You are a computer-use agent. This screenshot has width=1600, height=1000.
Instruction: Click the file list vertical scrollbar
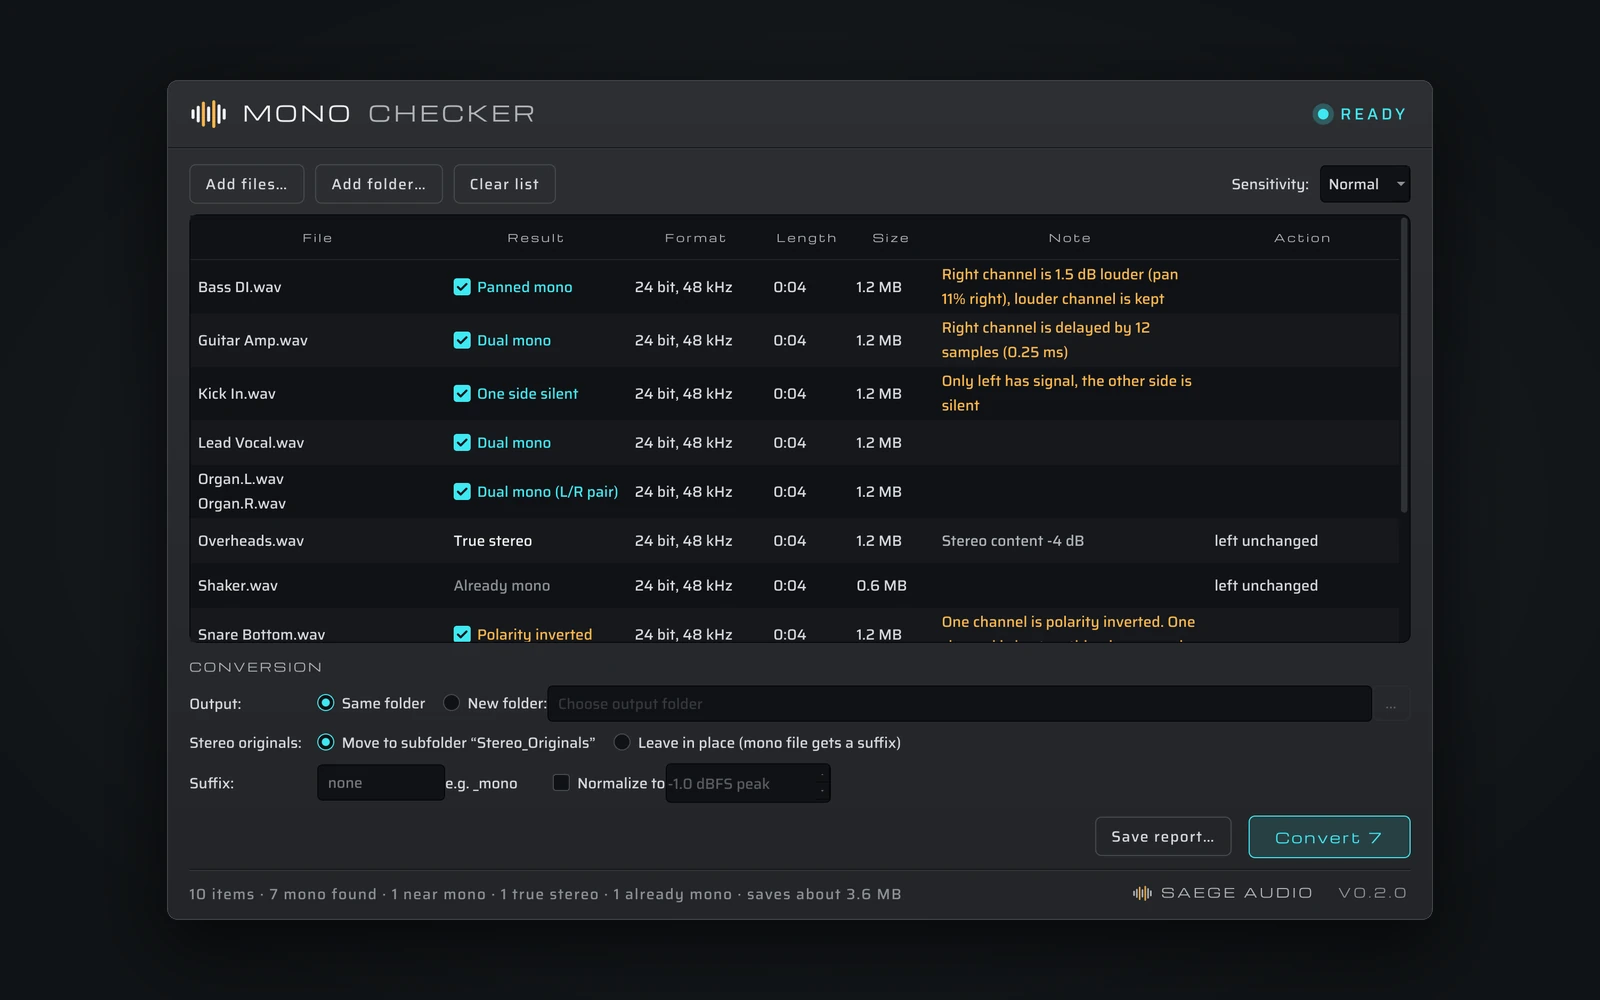[x=1404, y=366]
